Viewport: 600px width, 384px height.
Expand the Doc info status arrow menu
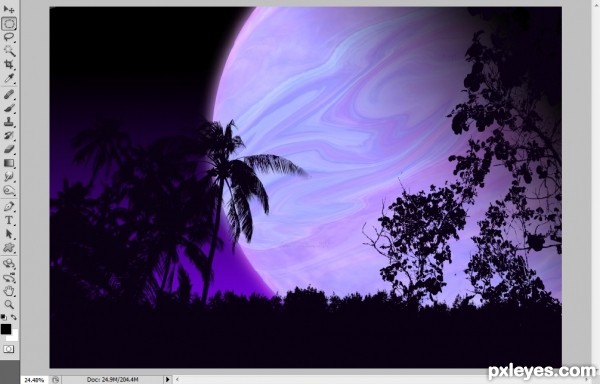point(167,379)
